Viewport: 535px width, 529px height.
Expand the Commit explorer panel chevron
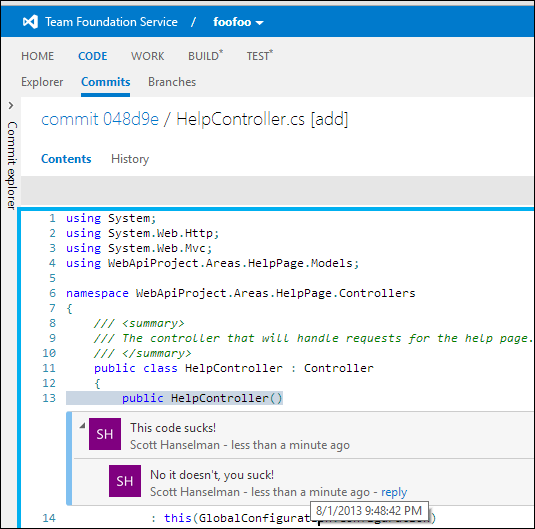[11, 106]
